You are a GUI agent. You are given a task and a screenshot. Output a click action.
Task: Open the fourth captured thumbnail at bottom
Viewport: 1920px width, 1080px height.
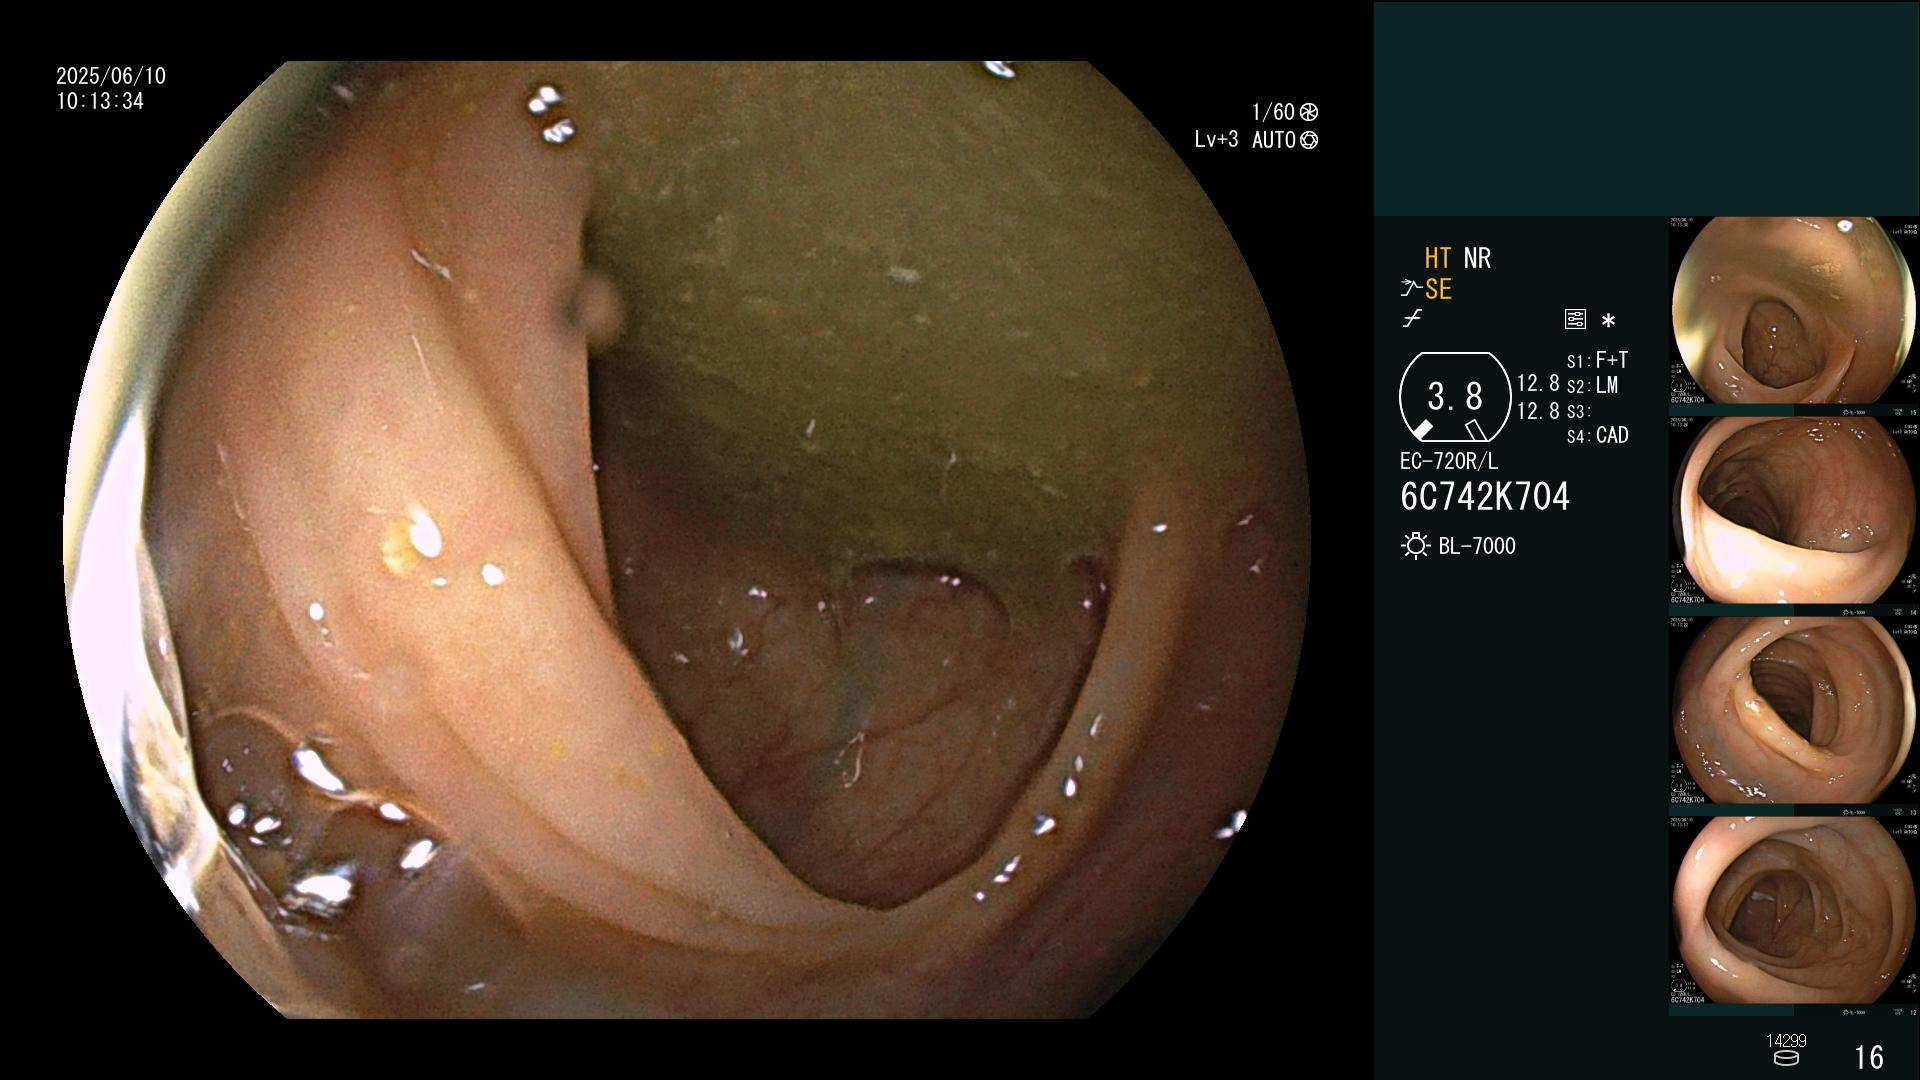pos(1794,916)
